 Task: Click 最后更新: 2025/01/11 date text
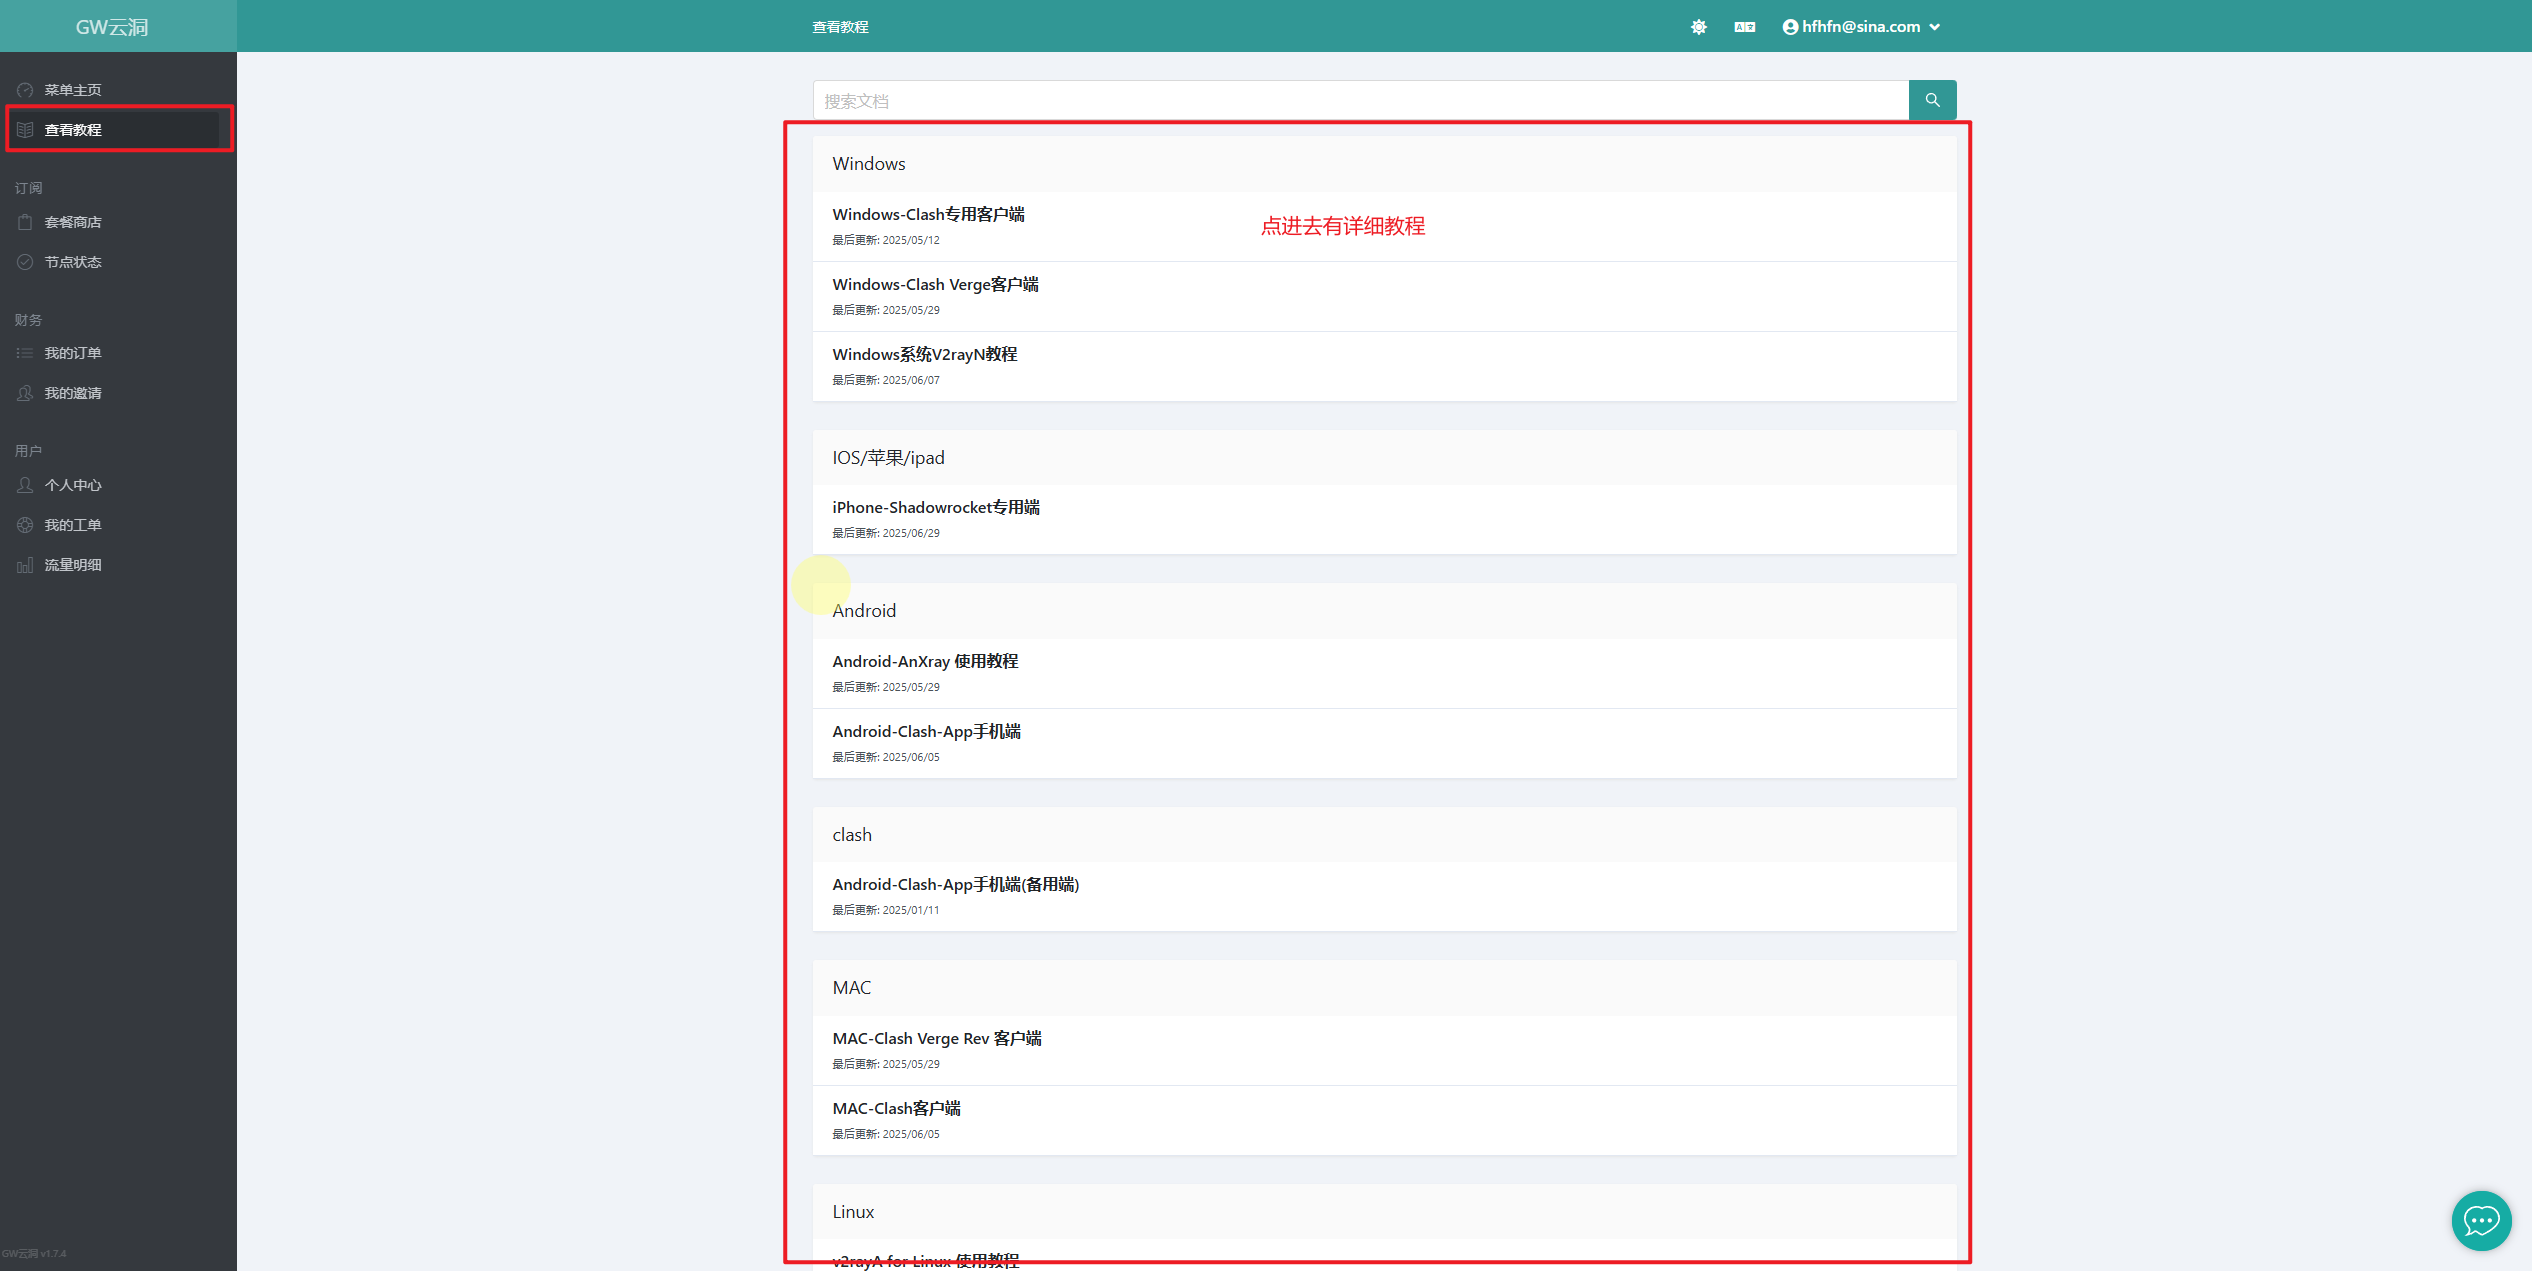pyautogui.click(x=886, y=910)
